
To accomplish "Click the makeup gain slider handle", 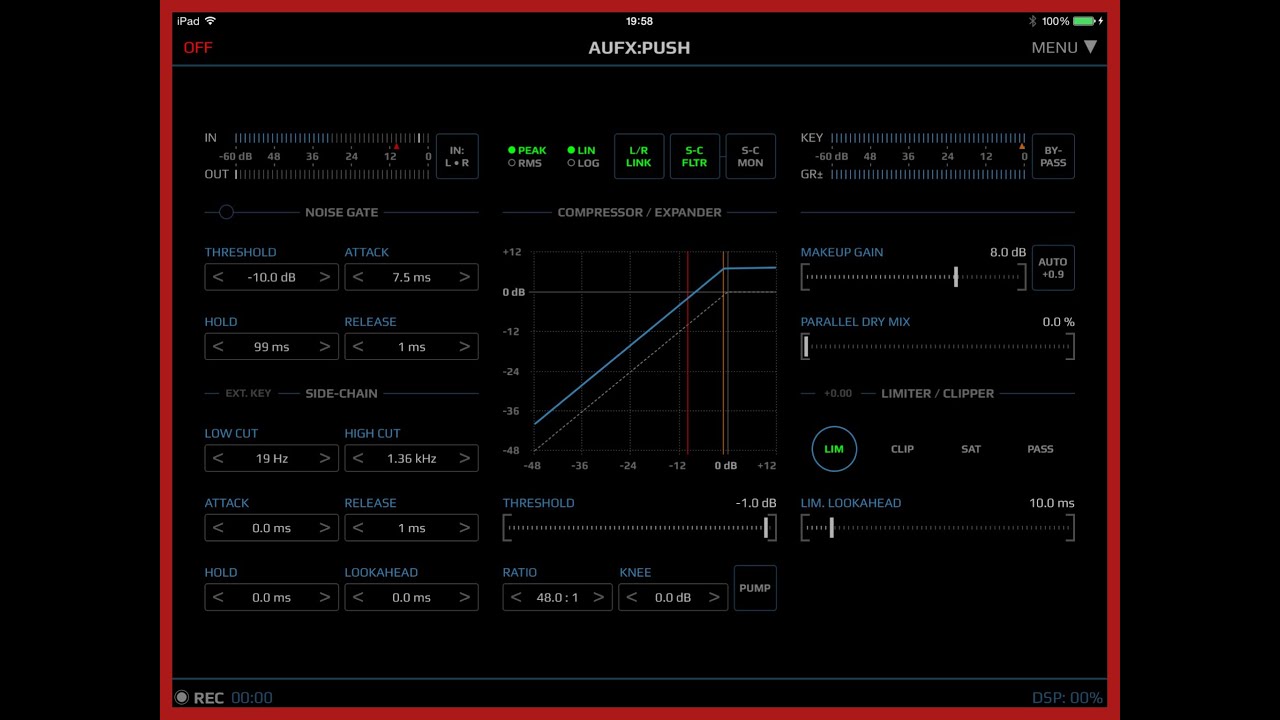I will pyautogui.click(x=956, y=277).
